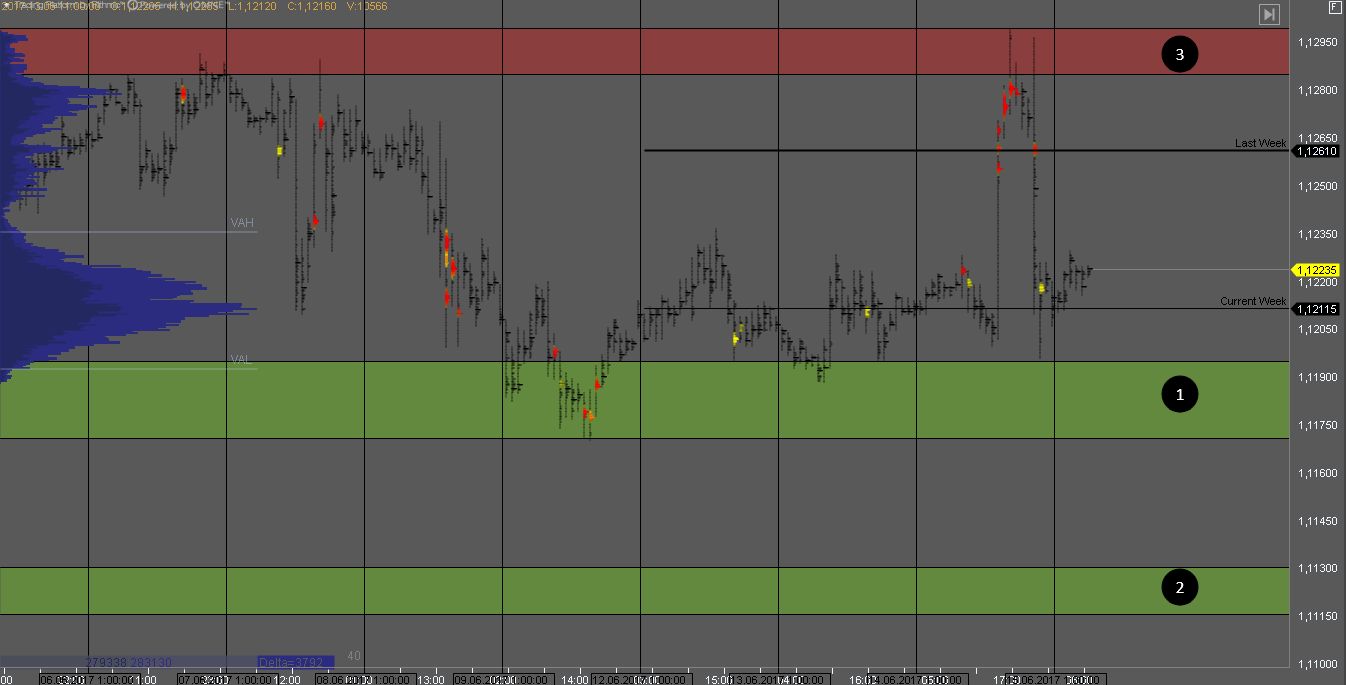Screen dimensions: 1346x685
Task: Click the blue Delta=3792 indicator box
Action: tap(294, 662)
